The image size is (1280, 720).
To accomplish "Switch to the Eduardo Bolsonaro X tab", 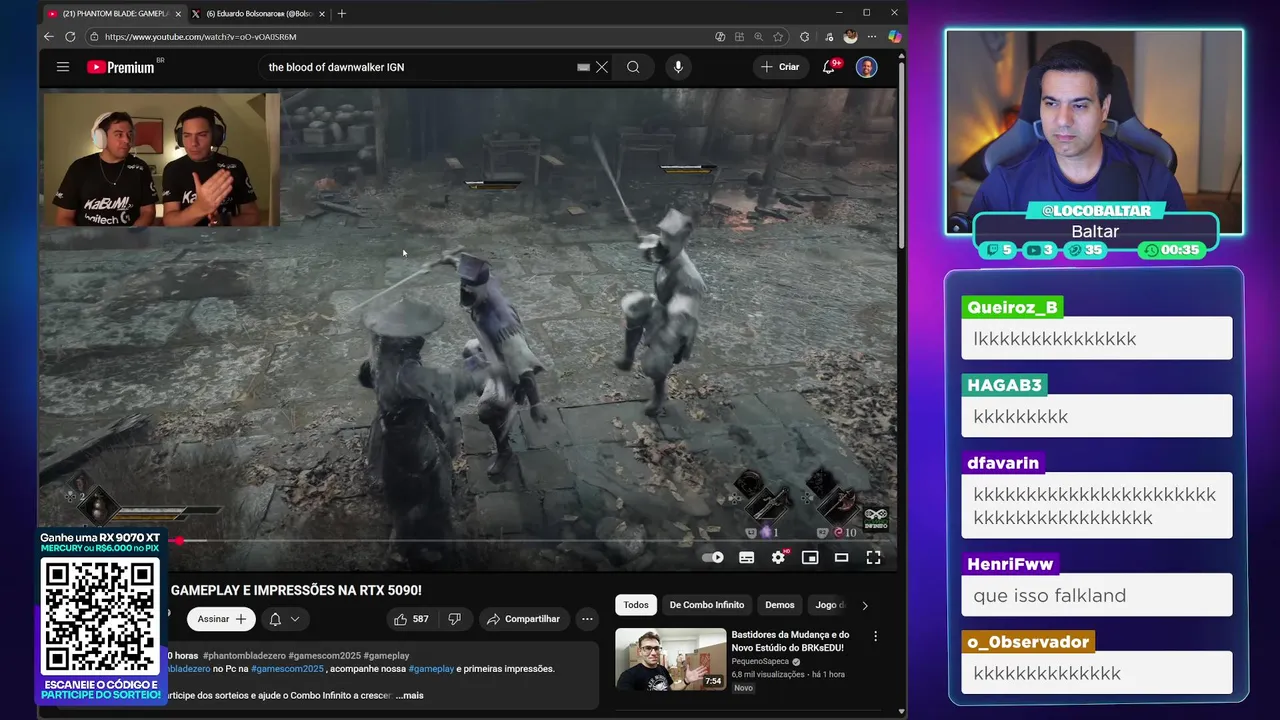I will tap(258, 14).
